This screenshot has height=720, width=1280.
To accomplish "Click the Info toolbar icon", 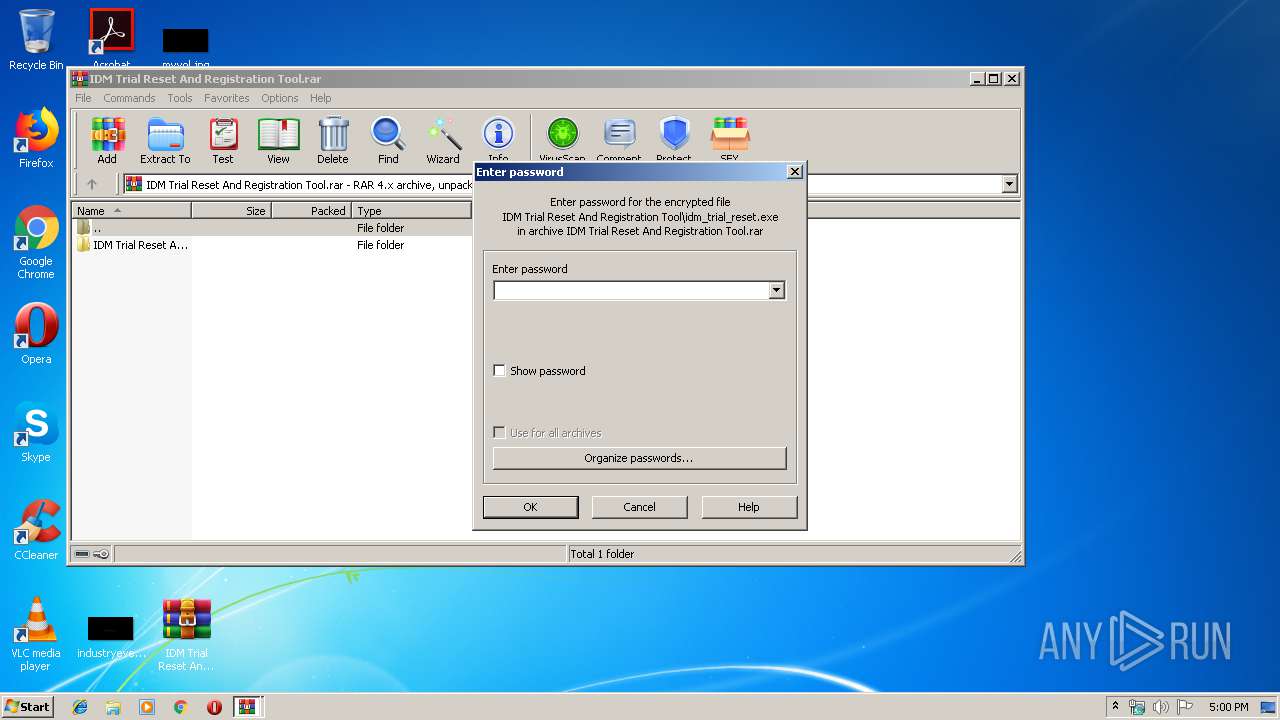I will tap(498, 138).
